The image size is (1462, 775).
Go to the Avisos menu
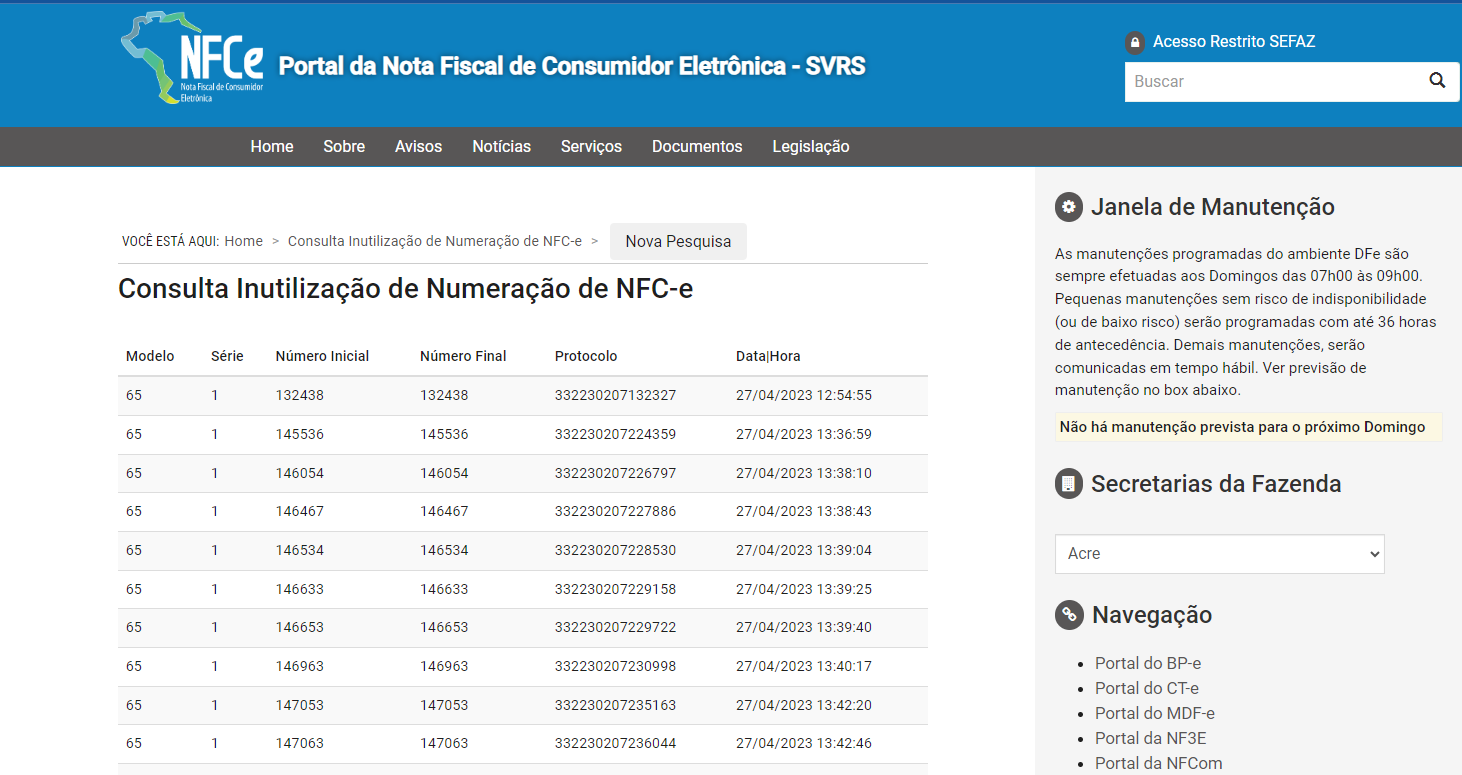click(418, 147)
